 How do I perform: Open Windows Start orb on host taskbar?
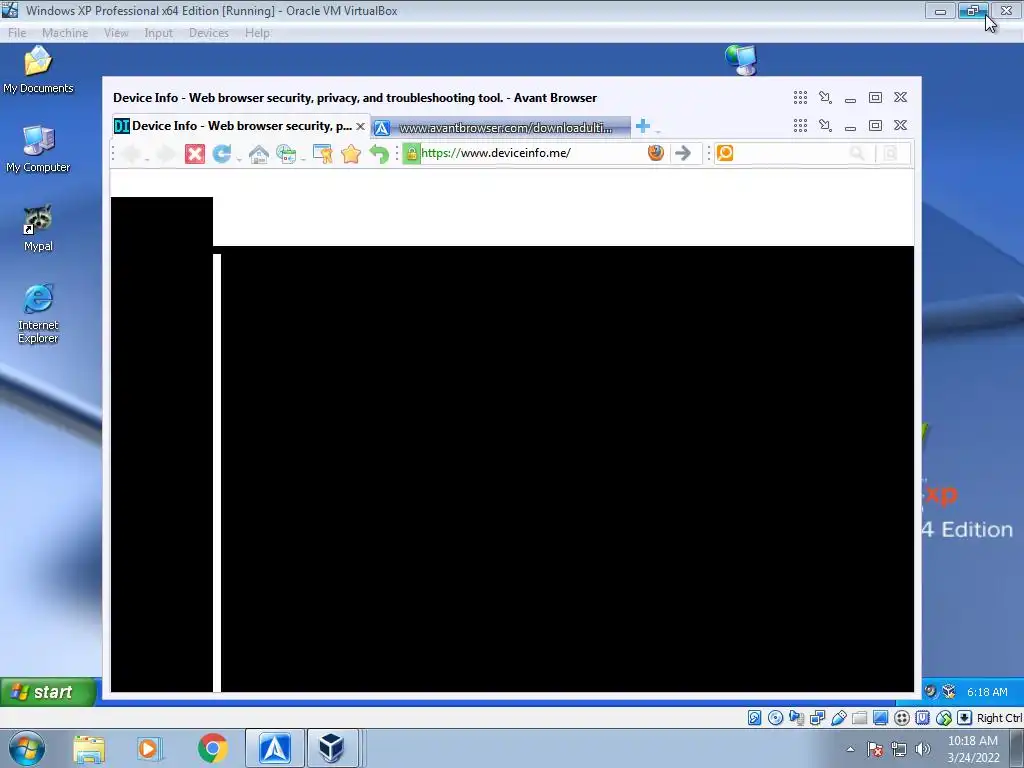coord(27,748)
